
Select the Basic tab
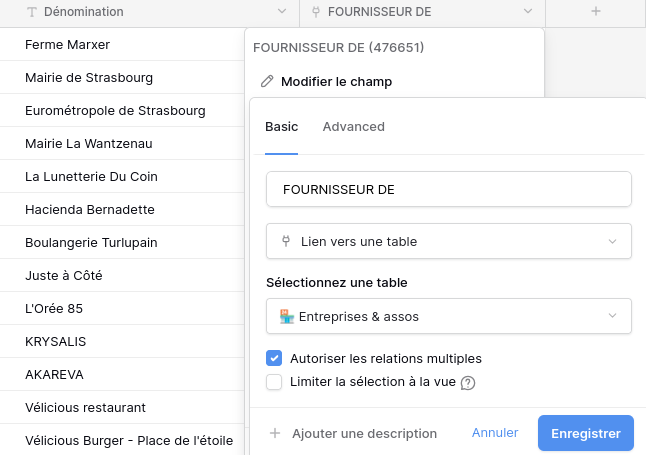(x=281, y=127)
